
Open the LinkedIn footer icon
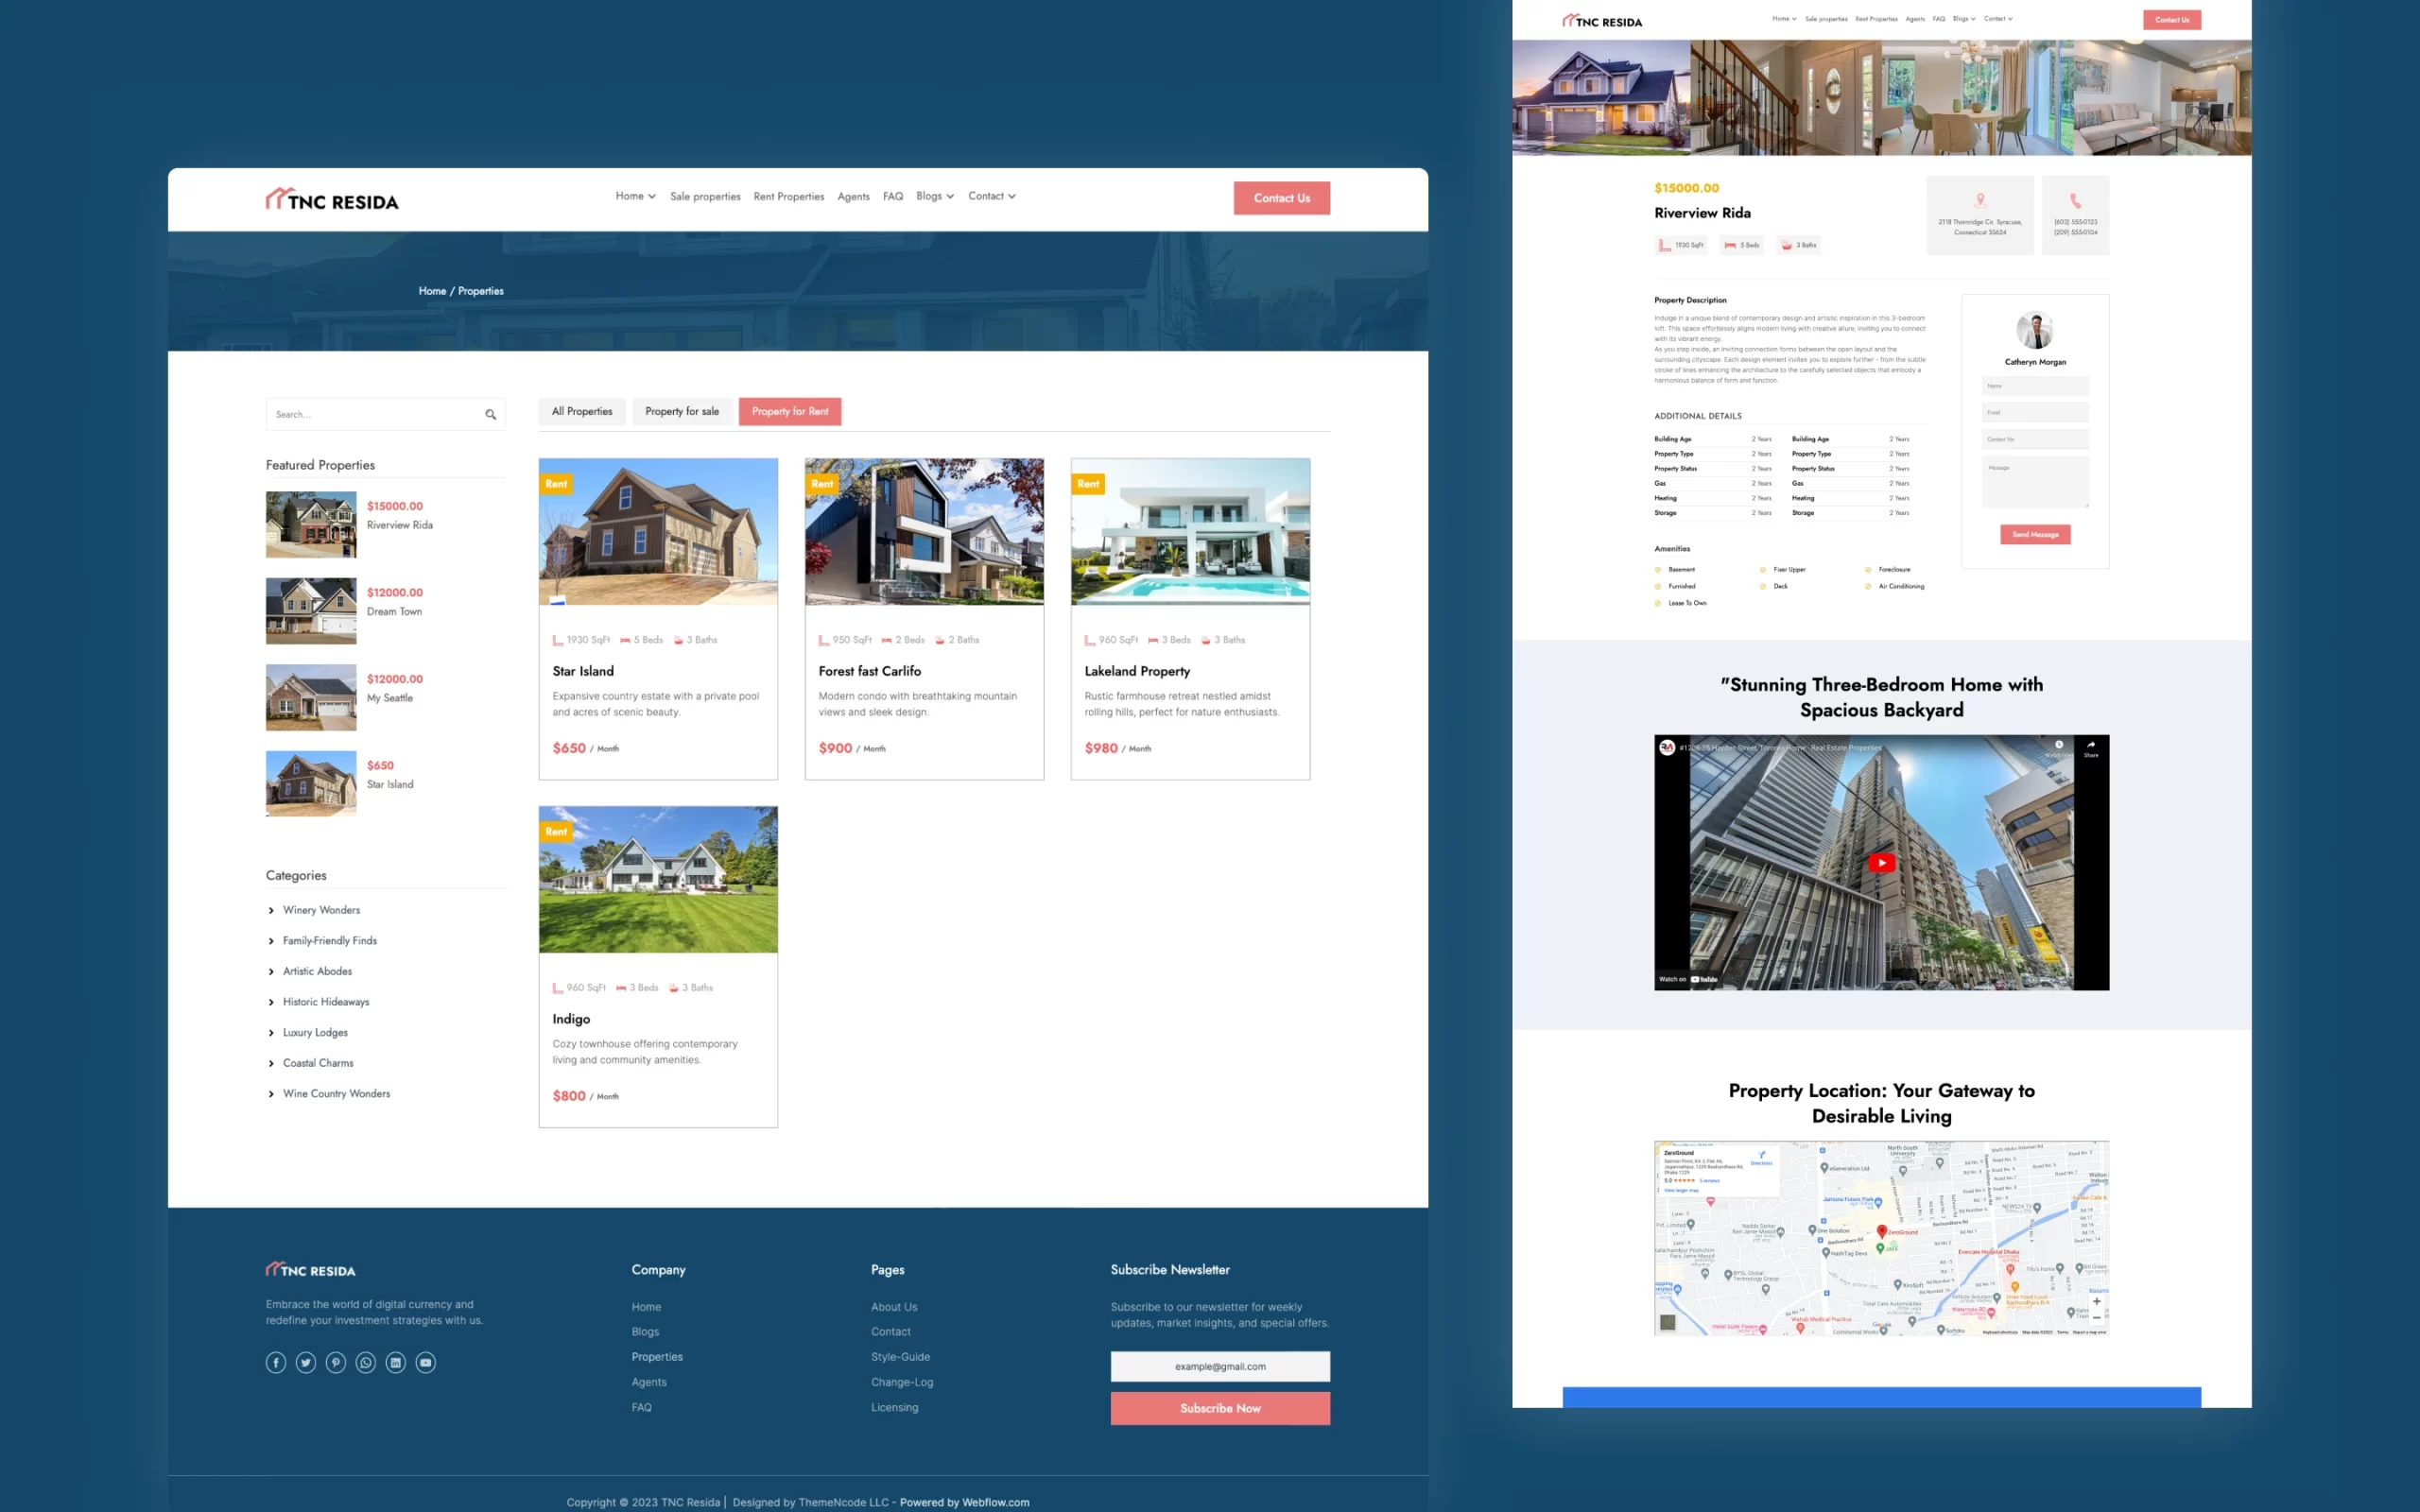pyautogui.click(x=396, y=1362)
